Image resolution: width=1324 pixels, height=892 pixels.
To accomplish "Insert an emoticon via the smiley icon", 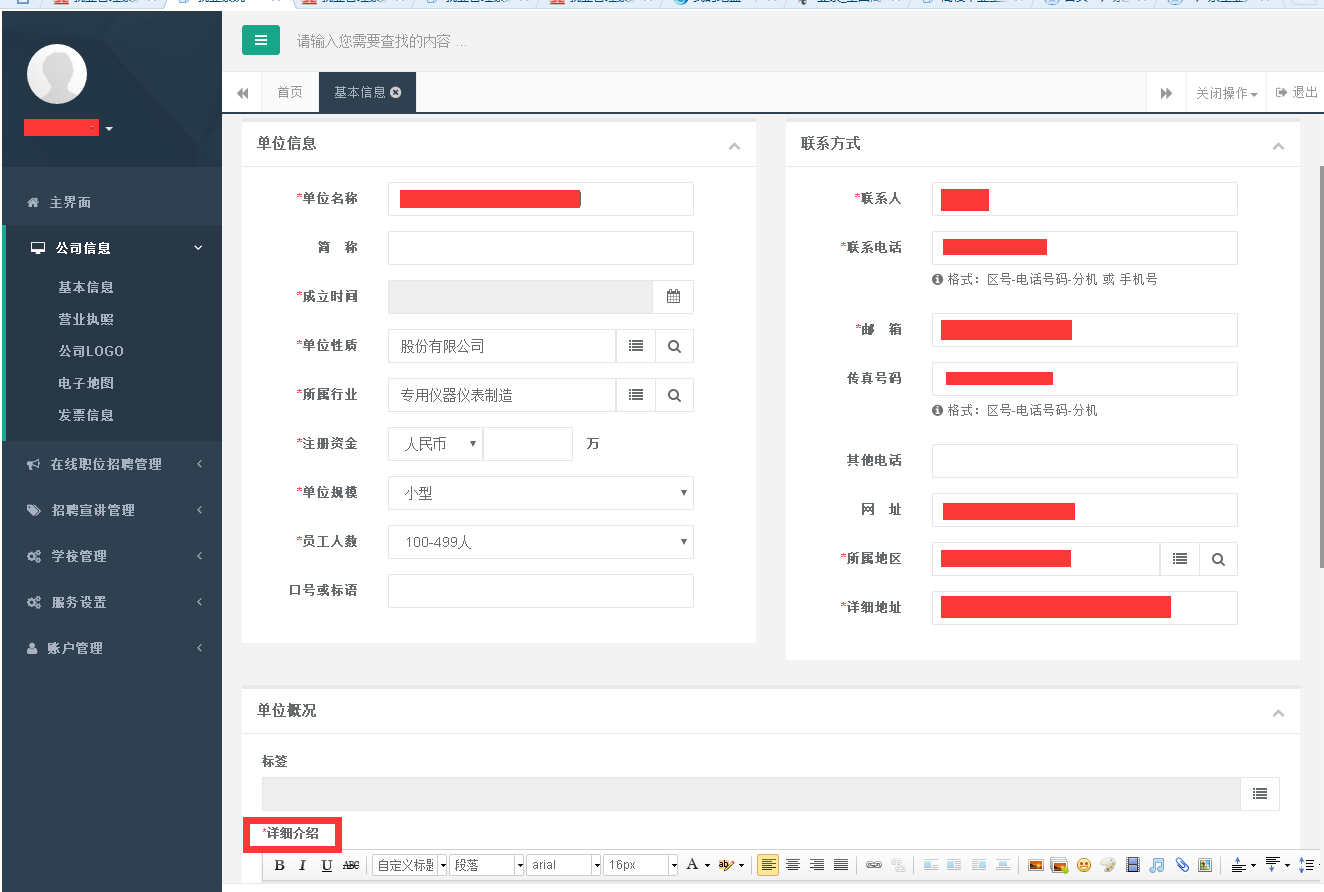I will tap(1084, 865).
